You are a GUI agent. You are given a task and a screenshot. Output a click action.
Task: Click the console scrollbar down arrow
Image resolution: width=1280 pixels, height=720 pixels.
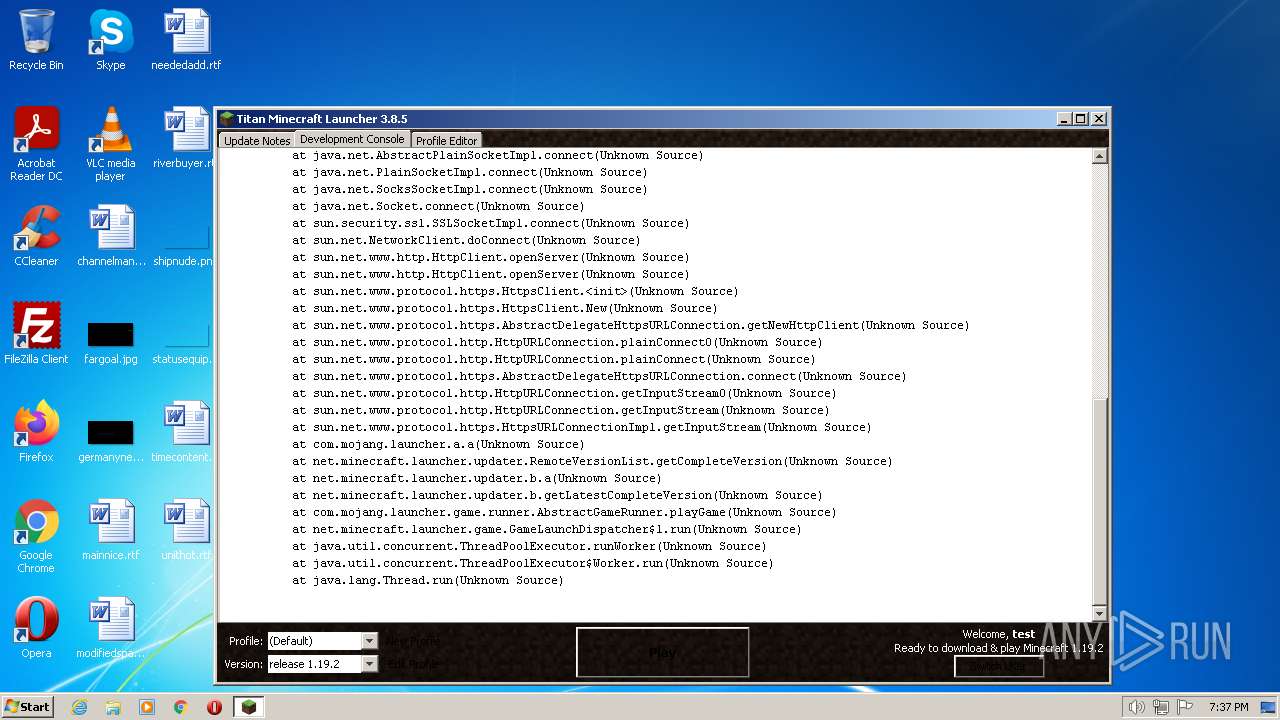click(1100, 613)
